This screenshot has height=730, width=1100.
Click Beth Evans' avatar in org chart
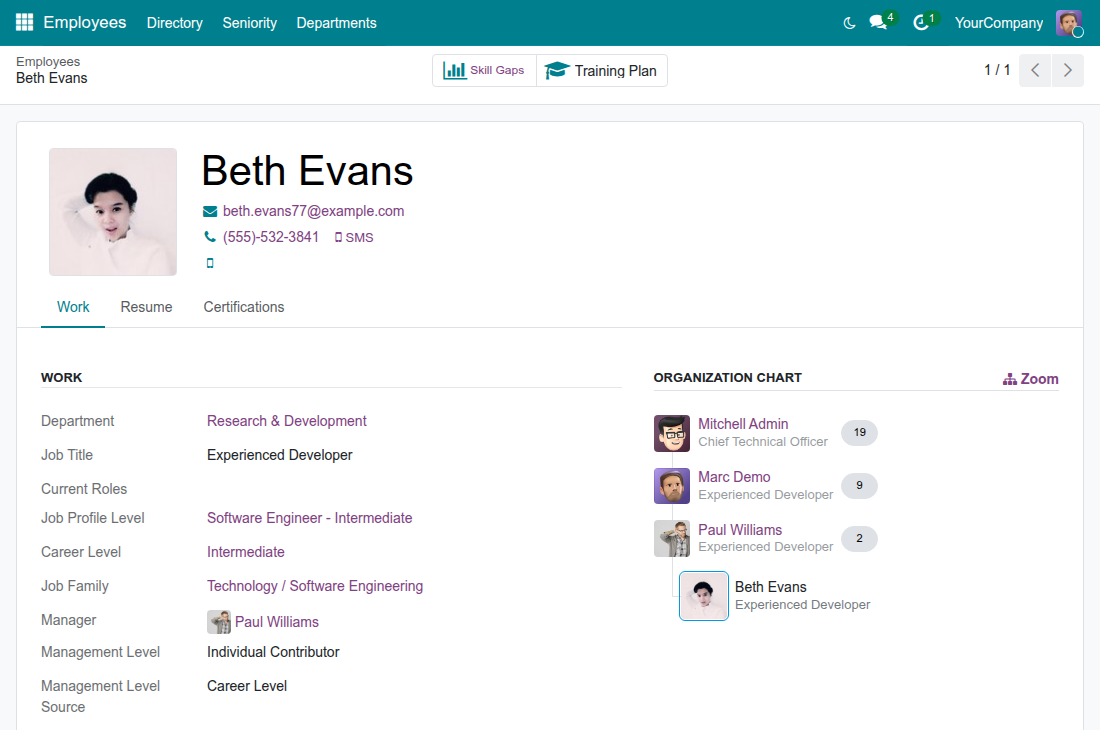point(704,596)
